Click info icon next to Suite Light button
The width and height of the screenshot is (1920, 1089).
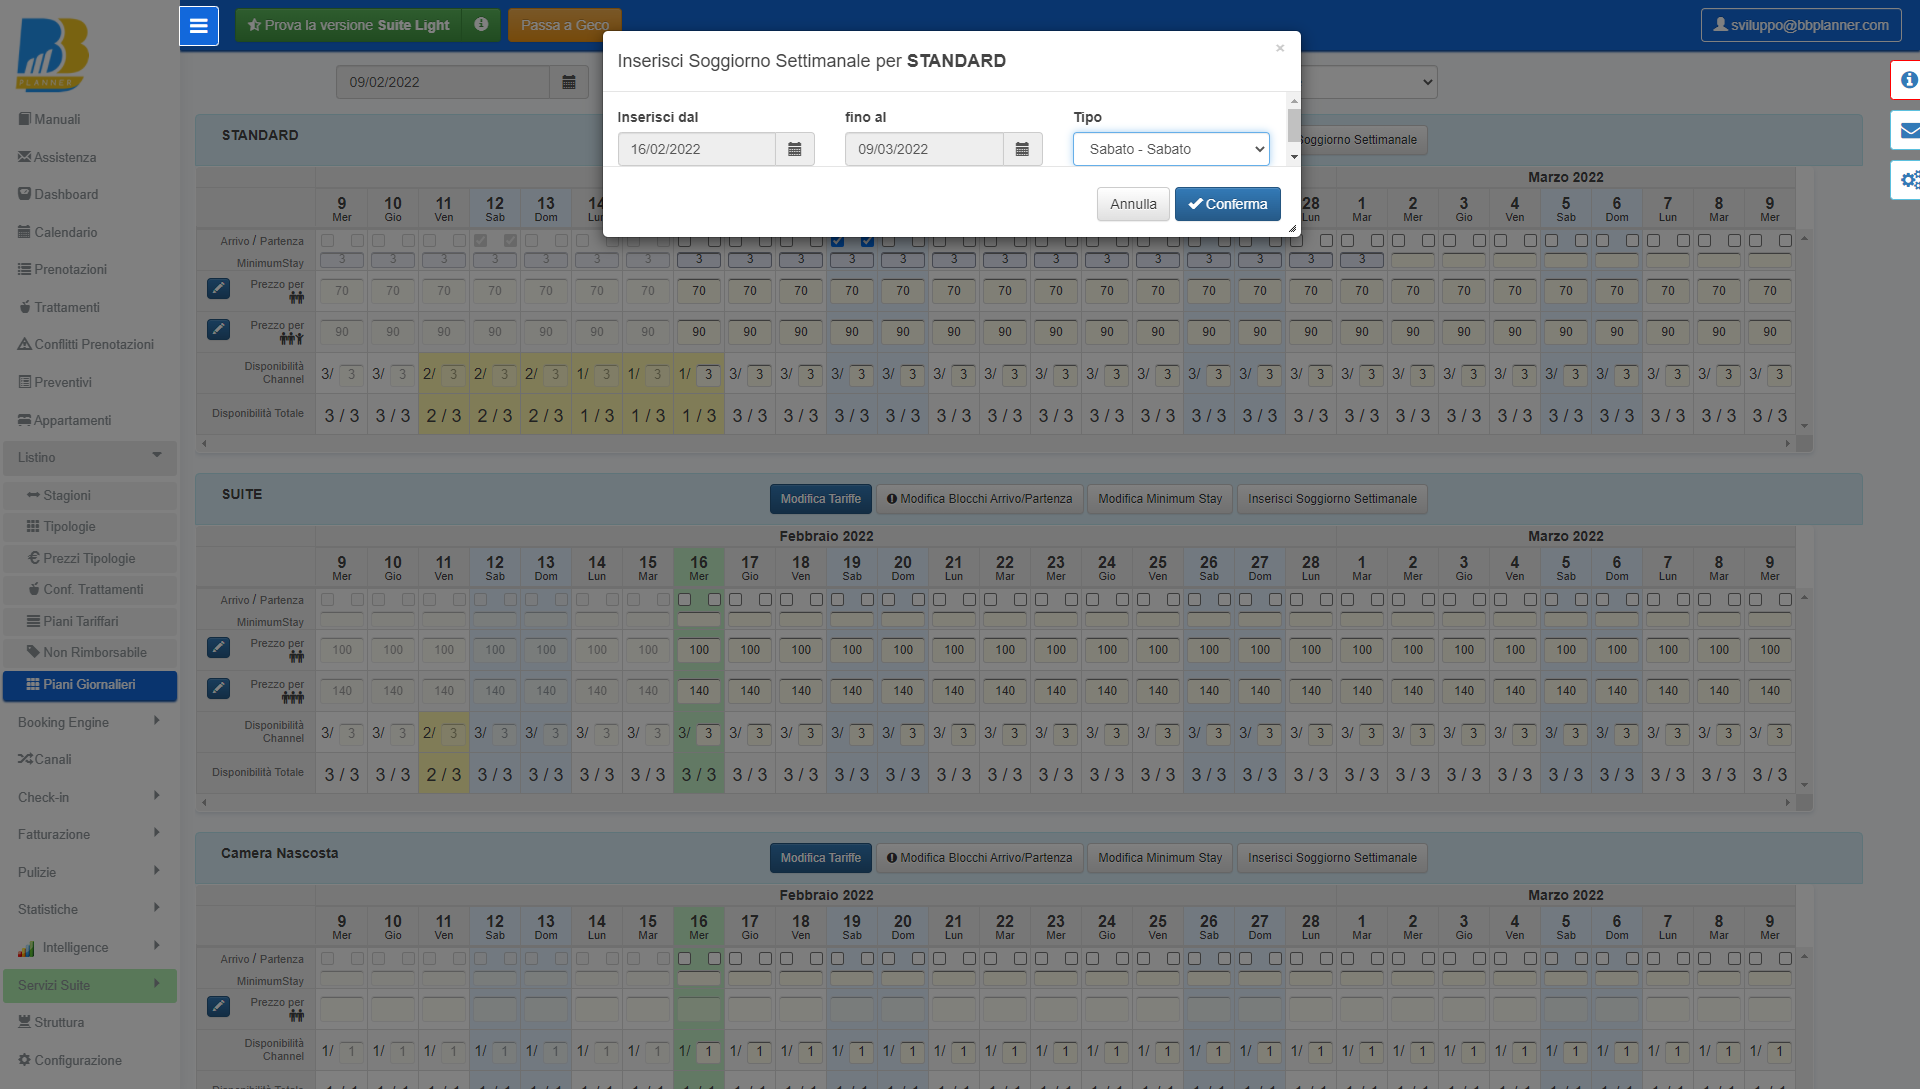(x=481, y=25)
